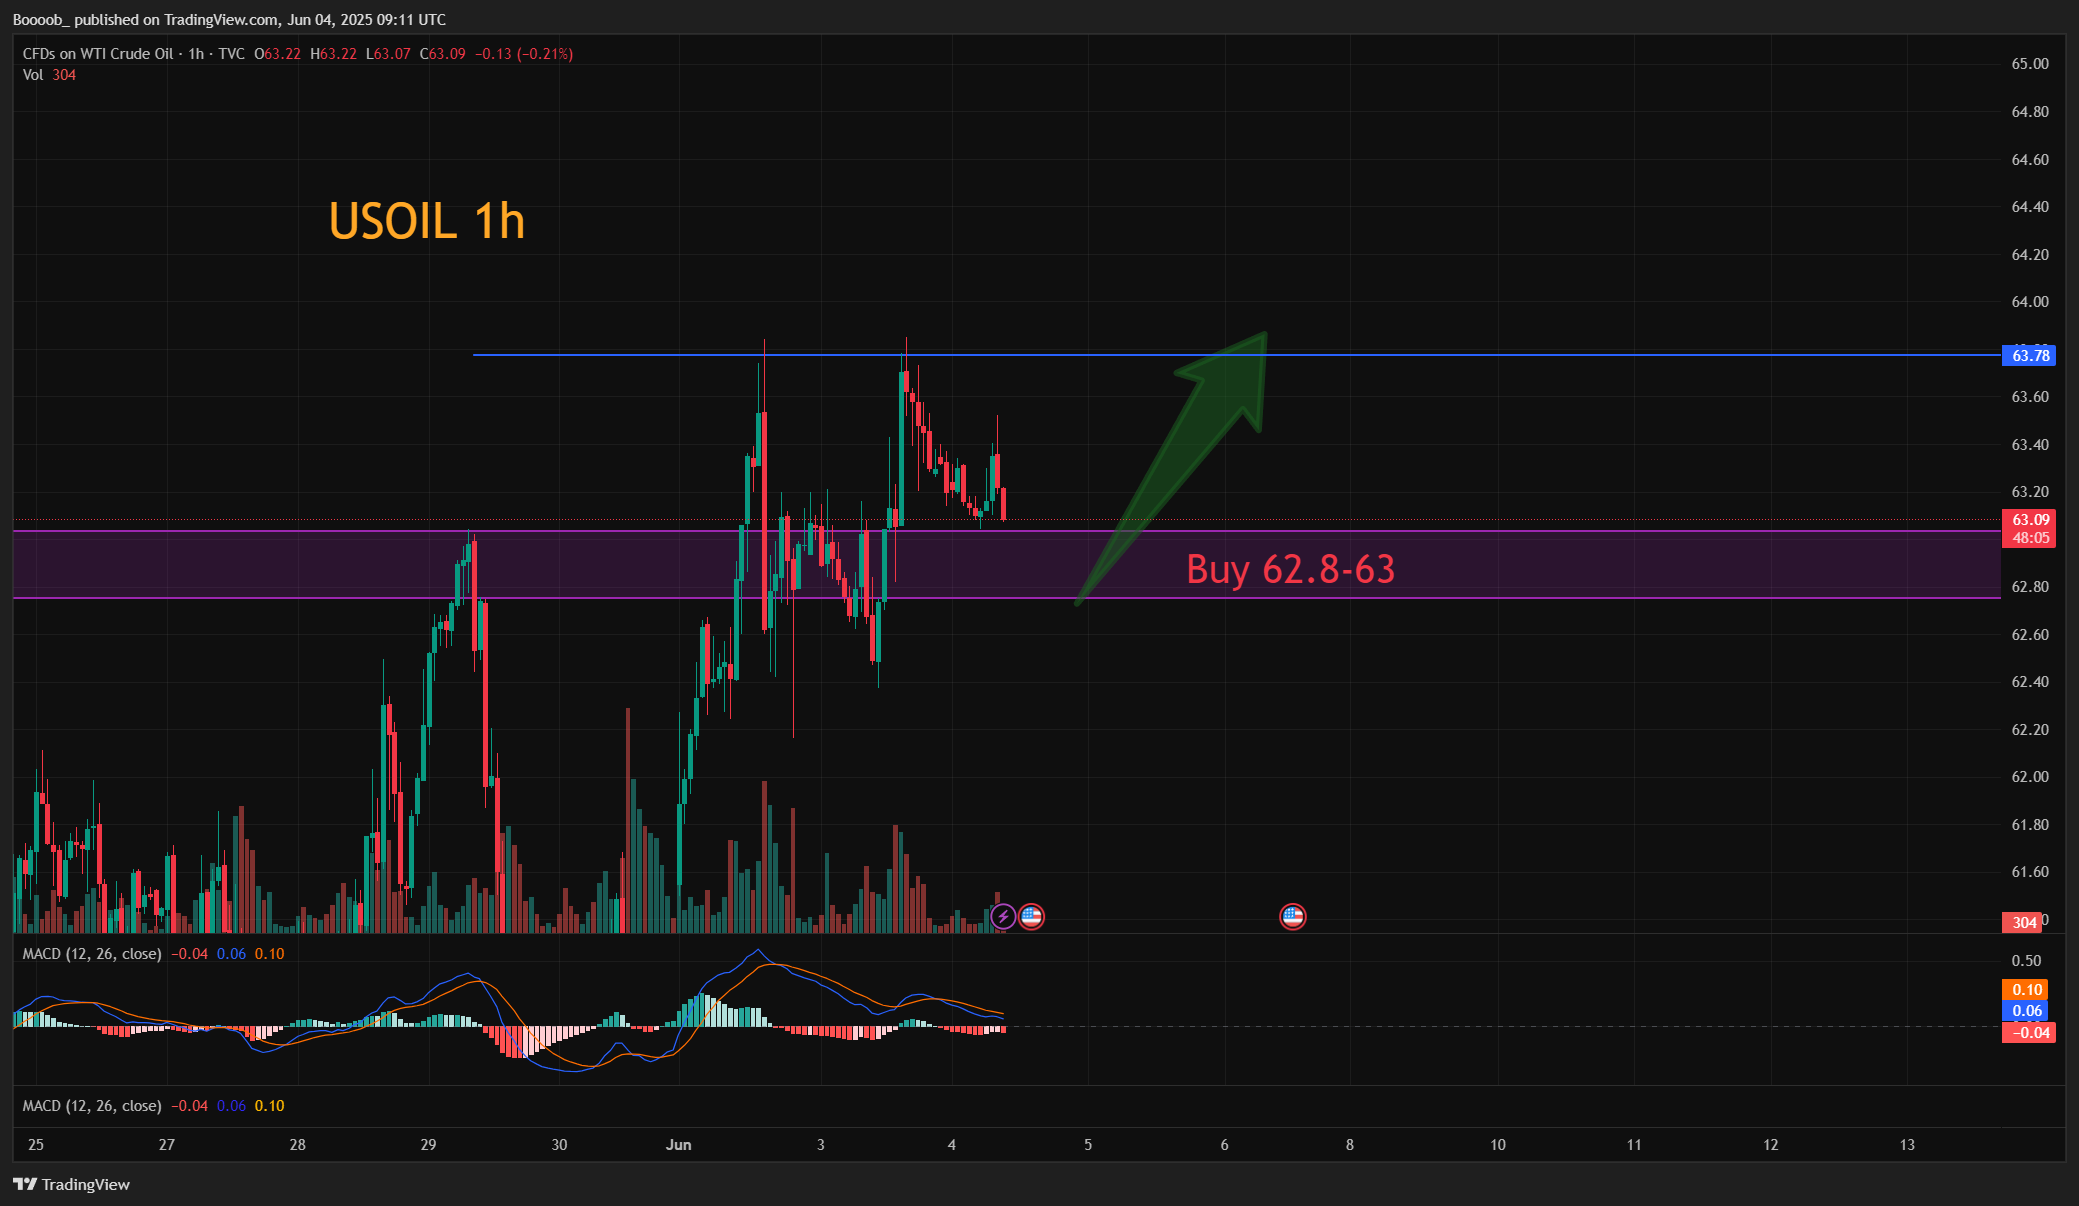Click the "Vol" indicator legend
The height and width of the screenshot is (1206, 2079).
[33, 75]
